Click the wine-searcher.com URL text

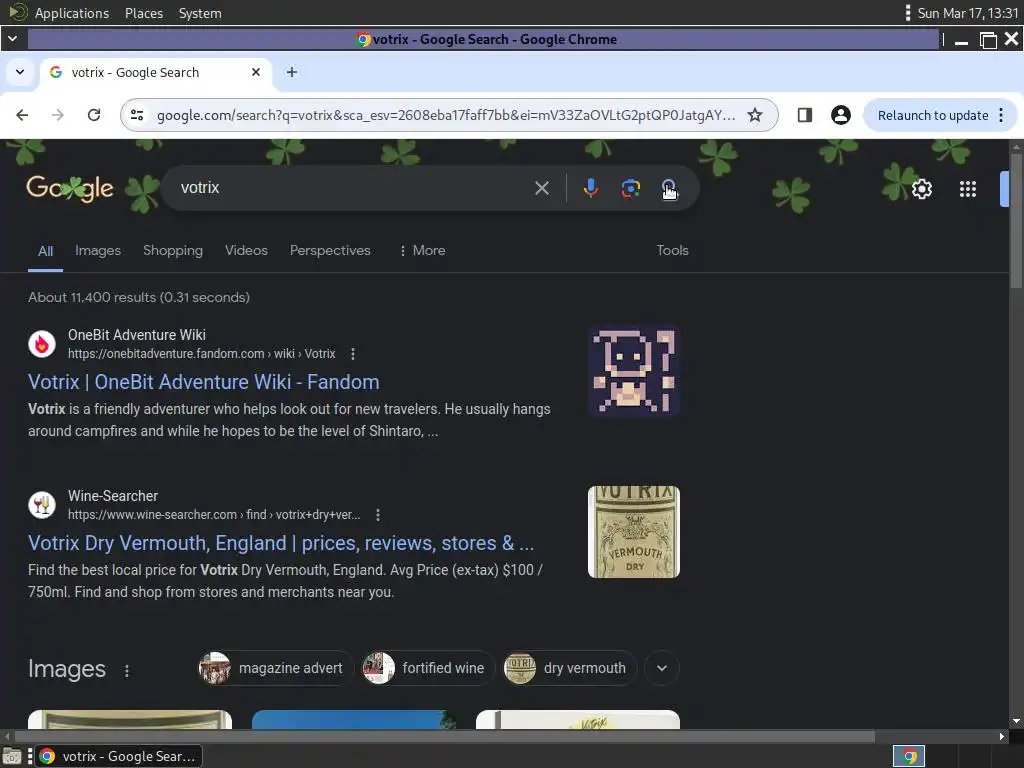[214, 515]
